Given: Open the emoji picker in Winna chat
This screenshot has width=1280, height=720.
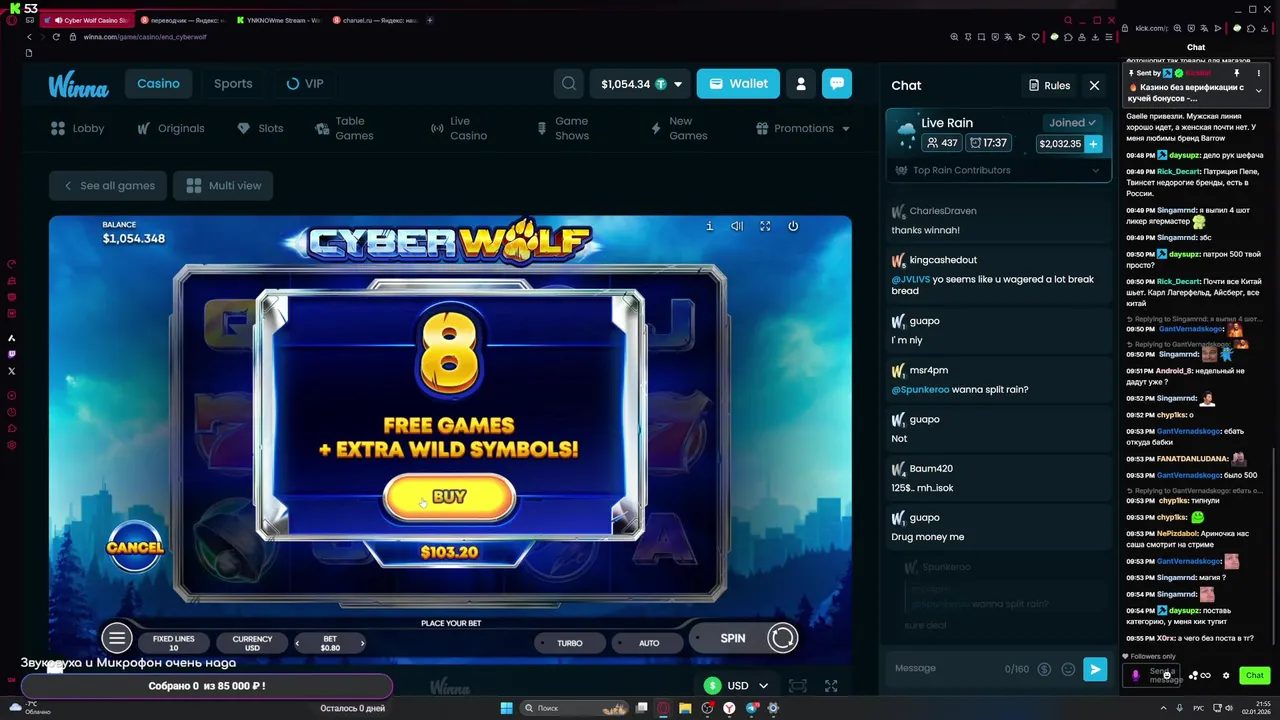Looking at the screenshot, I should point(1068,669).
